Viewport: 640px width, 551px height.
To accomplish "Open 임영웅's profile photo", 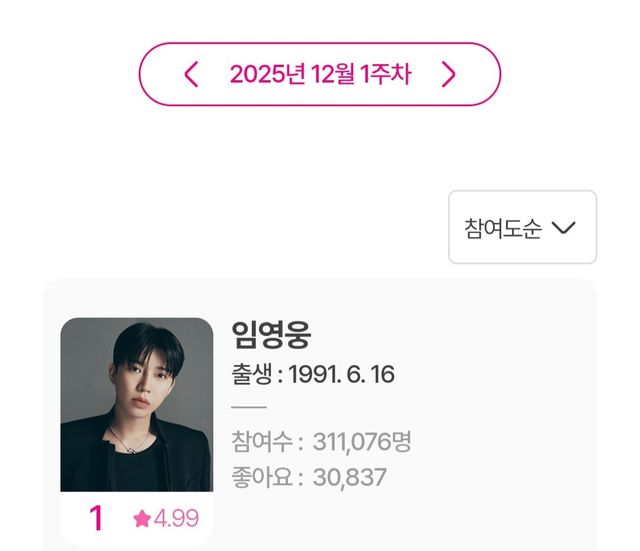I will pyautogui.click(x=137, y=405).
